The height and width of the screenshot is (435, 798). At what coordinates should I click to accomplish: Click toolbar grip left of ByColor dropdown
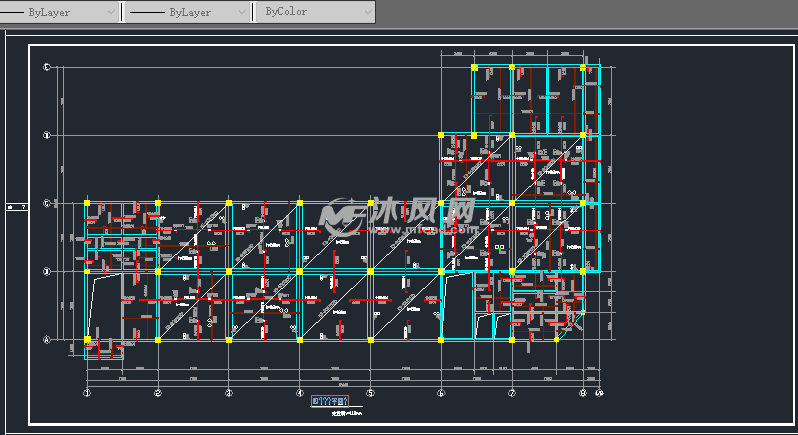(255, 12)
